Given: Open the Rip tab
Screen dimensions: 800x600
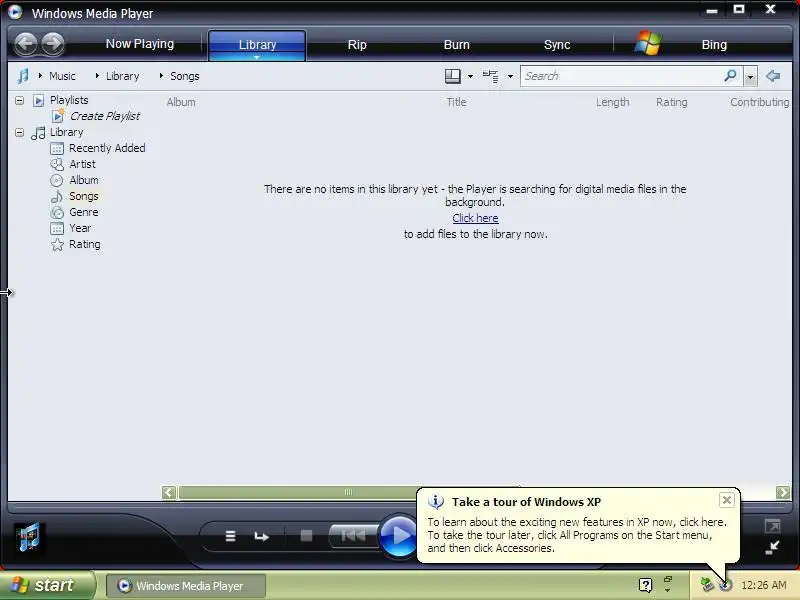Looking at the screenshot, I should pyautogui.click(x=357, y=45).
